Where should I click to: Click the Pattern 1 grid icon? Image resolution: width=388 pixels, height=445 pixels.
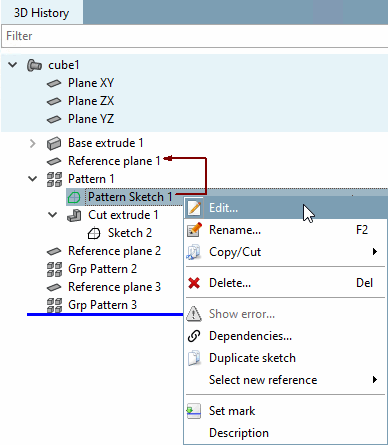point(54,179)
